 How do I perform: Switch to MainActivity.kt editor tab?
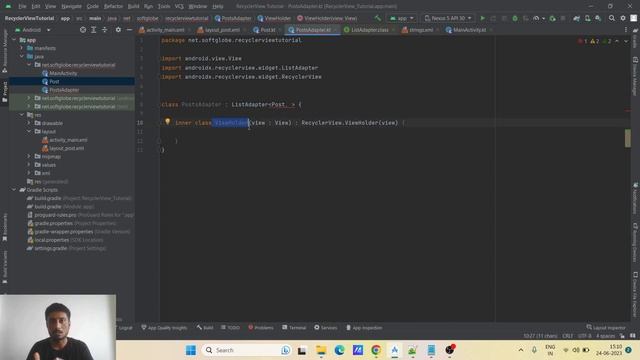(469, 30)
